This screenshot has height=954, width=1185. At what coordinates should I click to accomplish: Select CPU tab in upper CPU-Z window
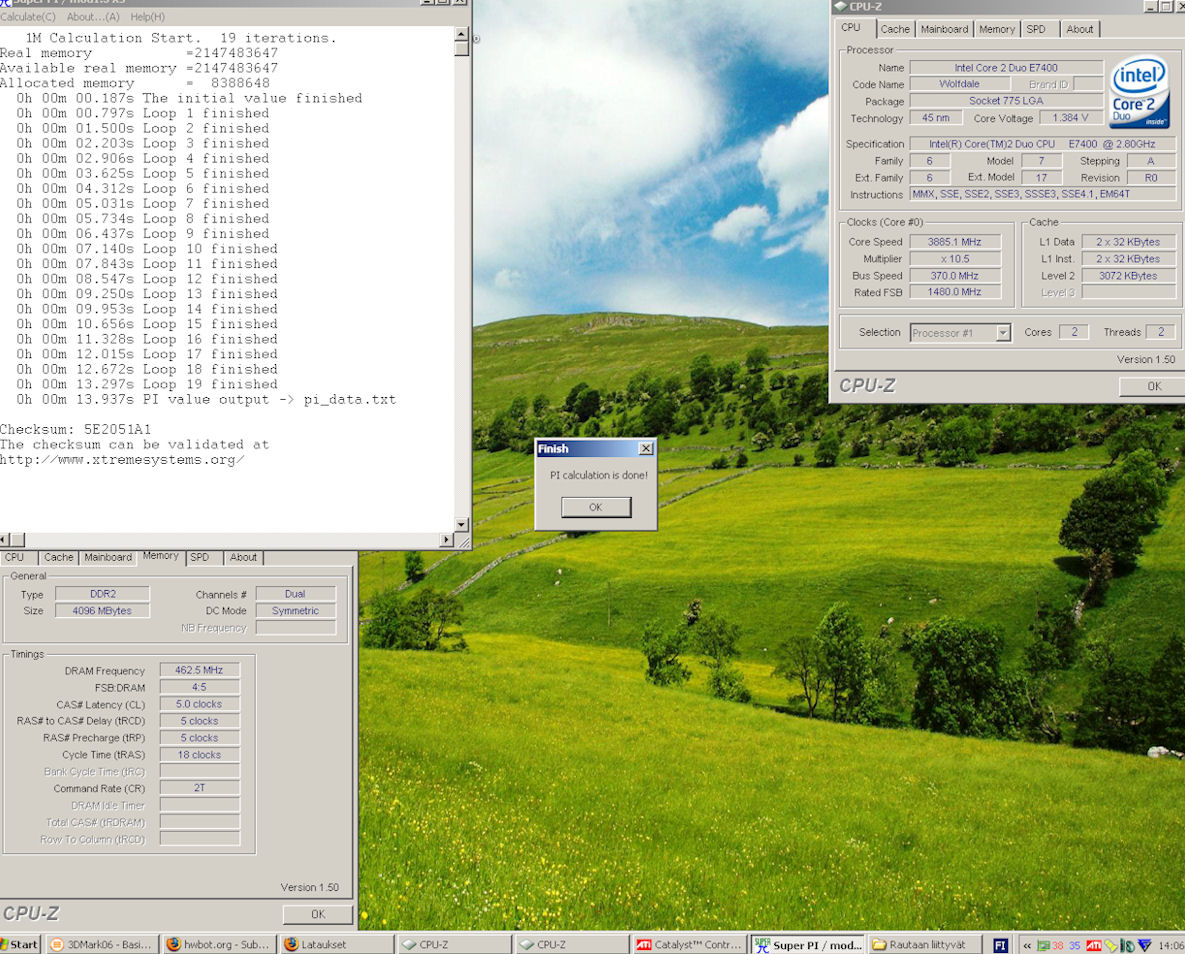851,27
